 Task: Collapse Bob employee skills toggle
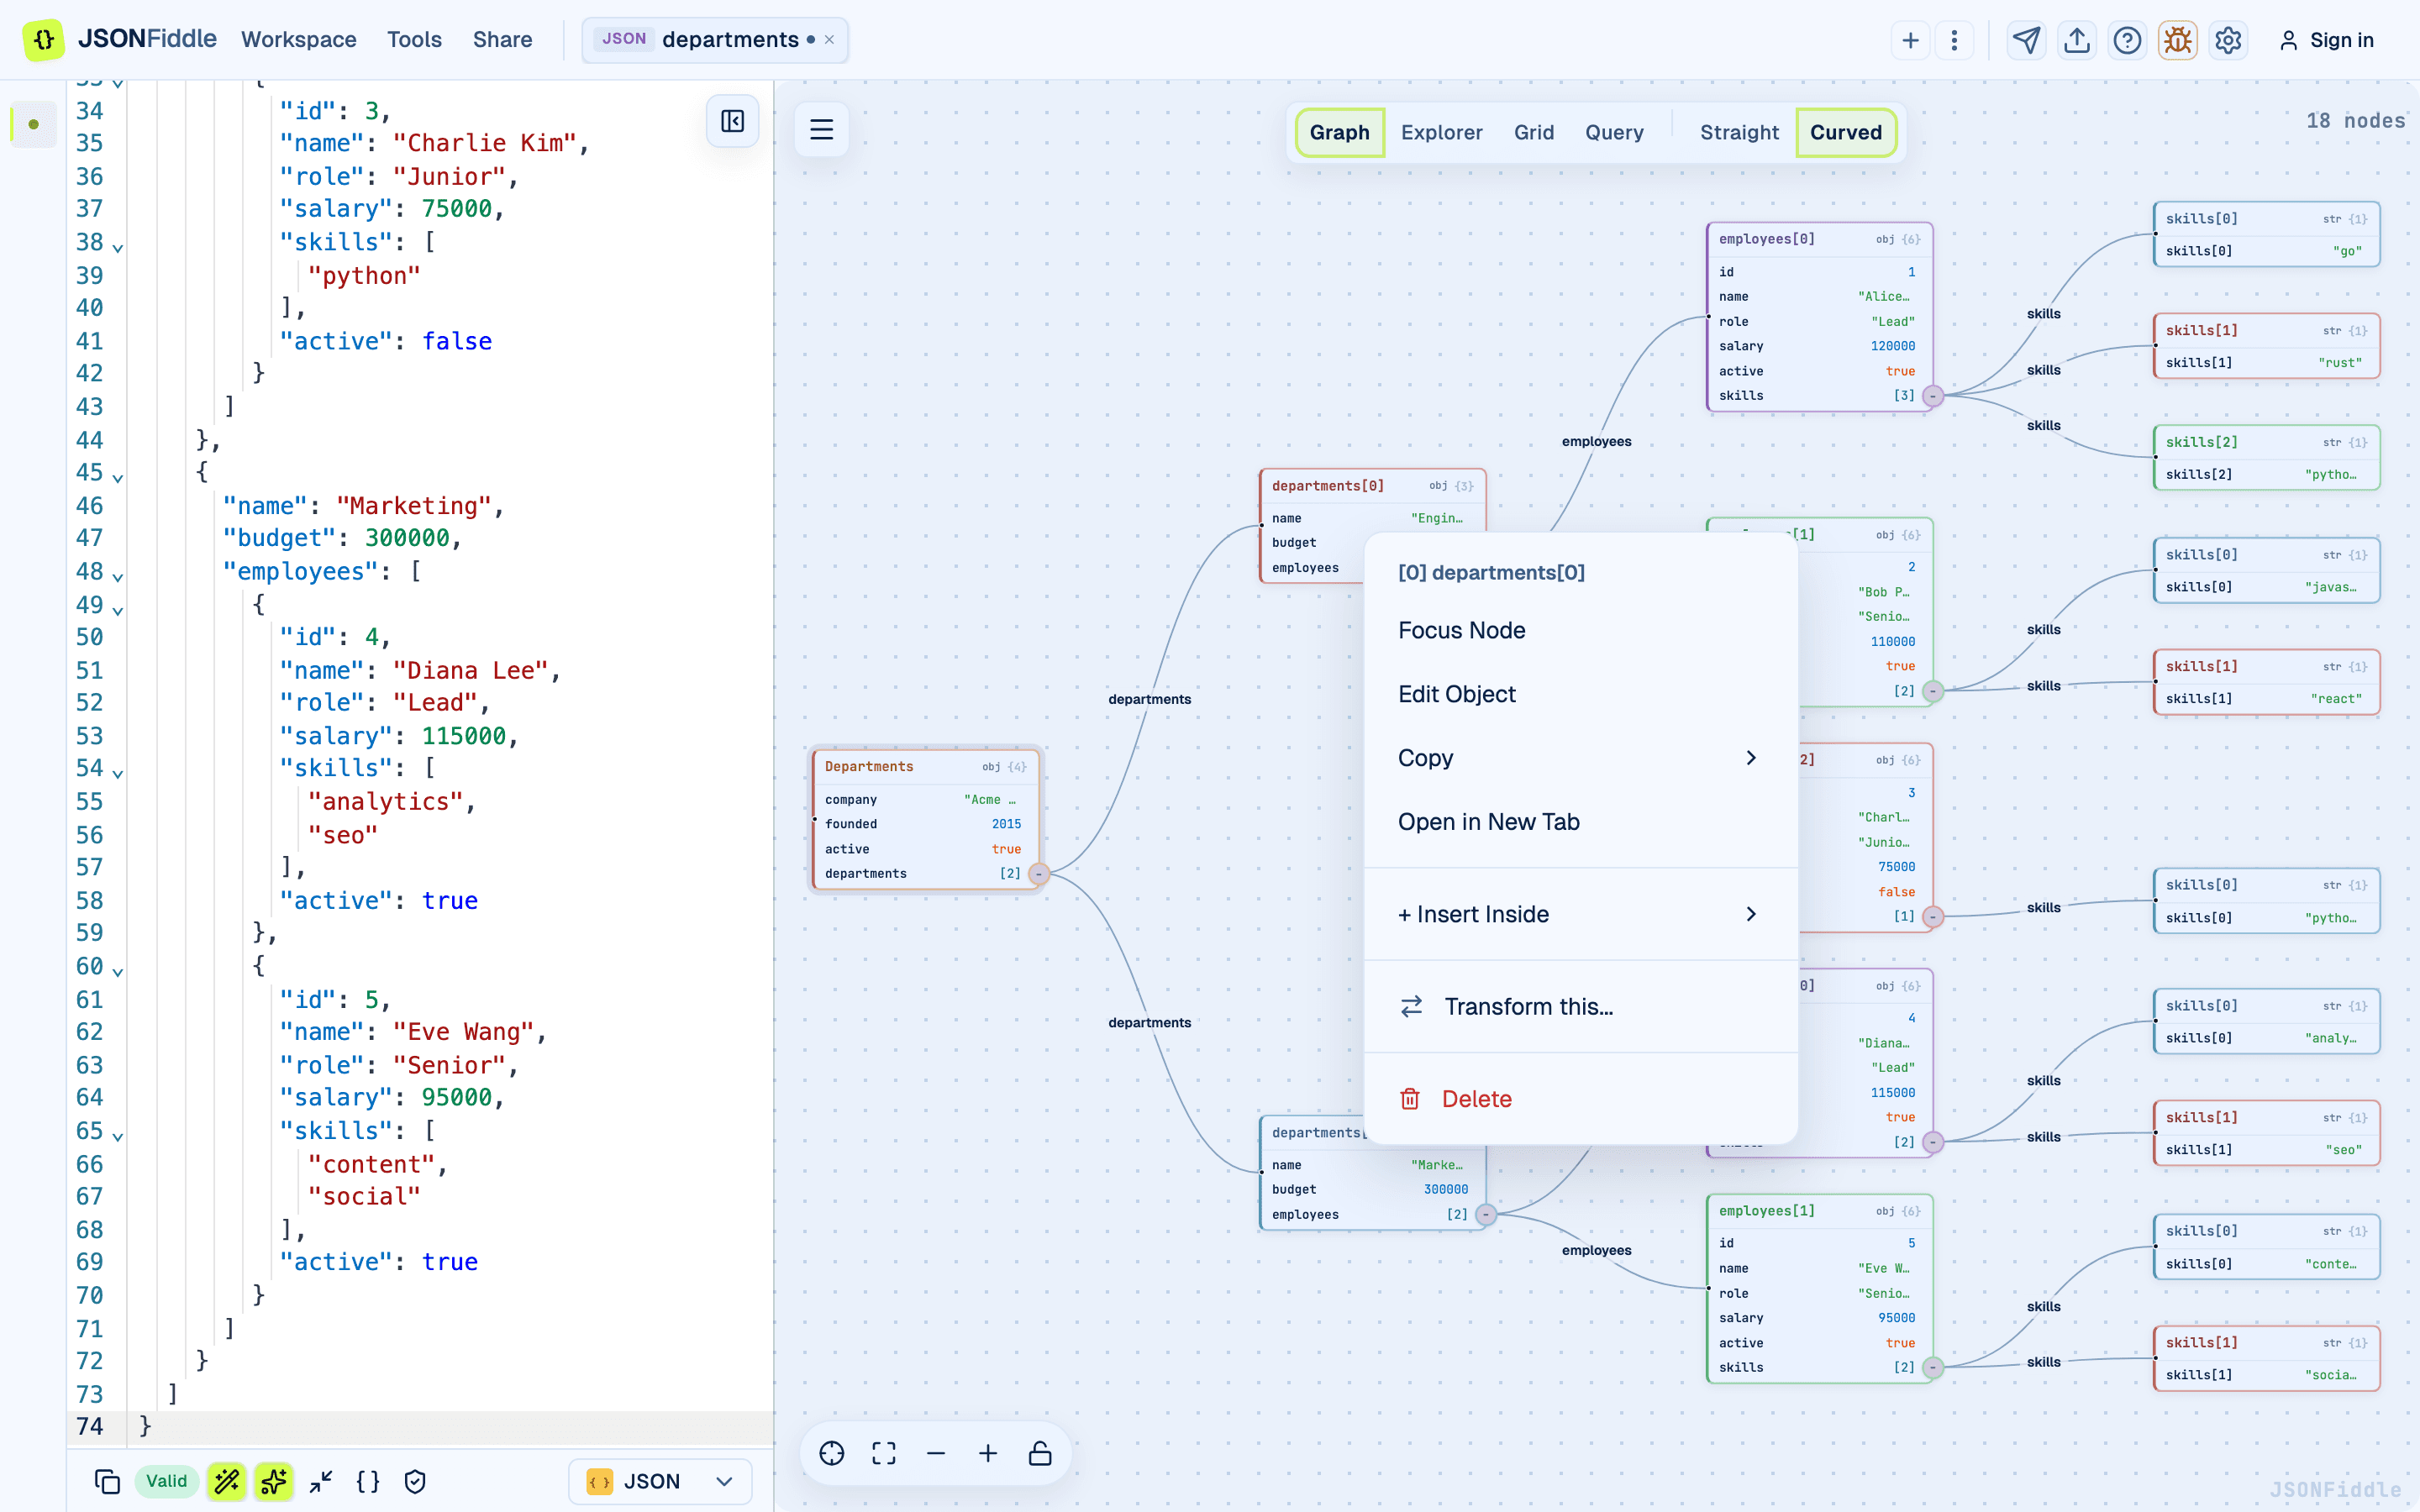click(x=1933, y=691)
